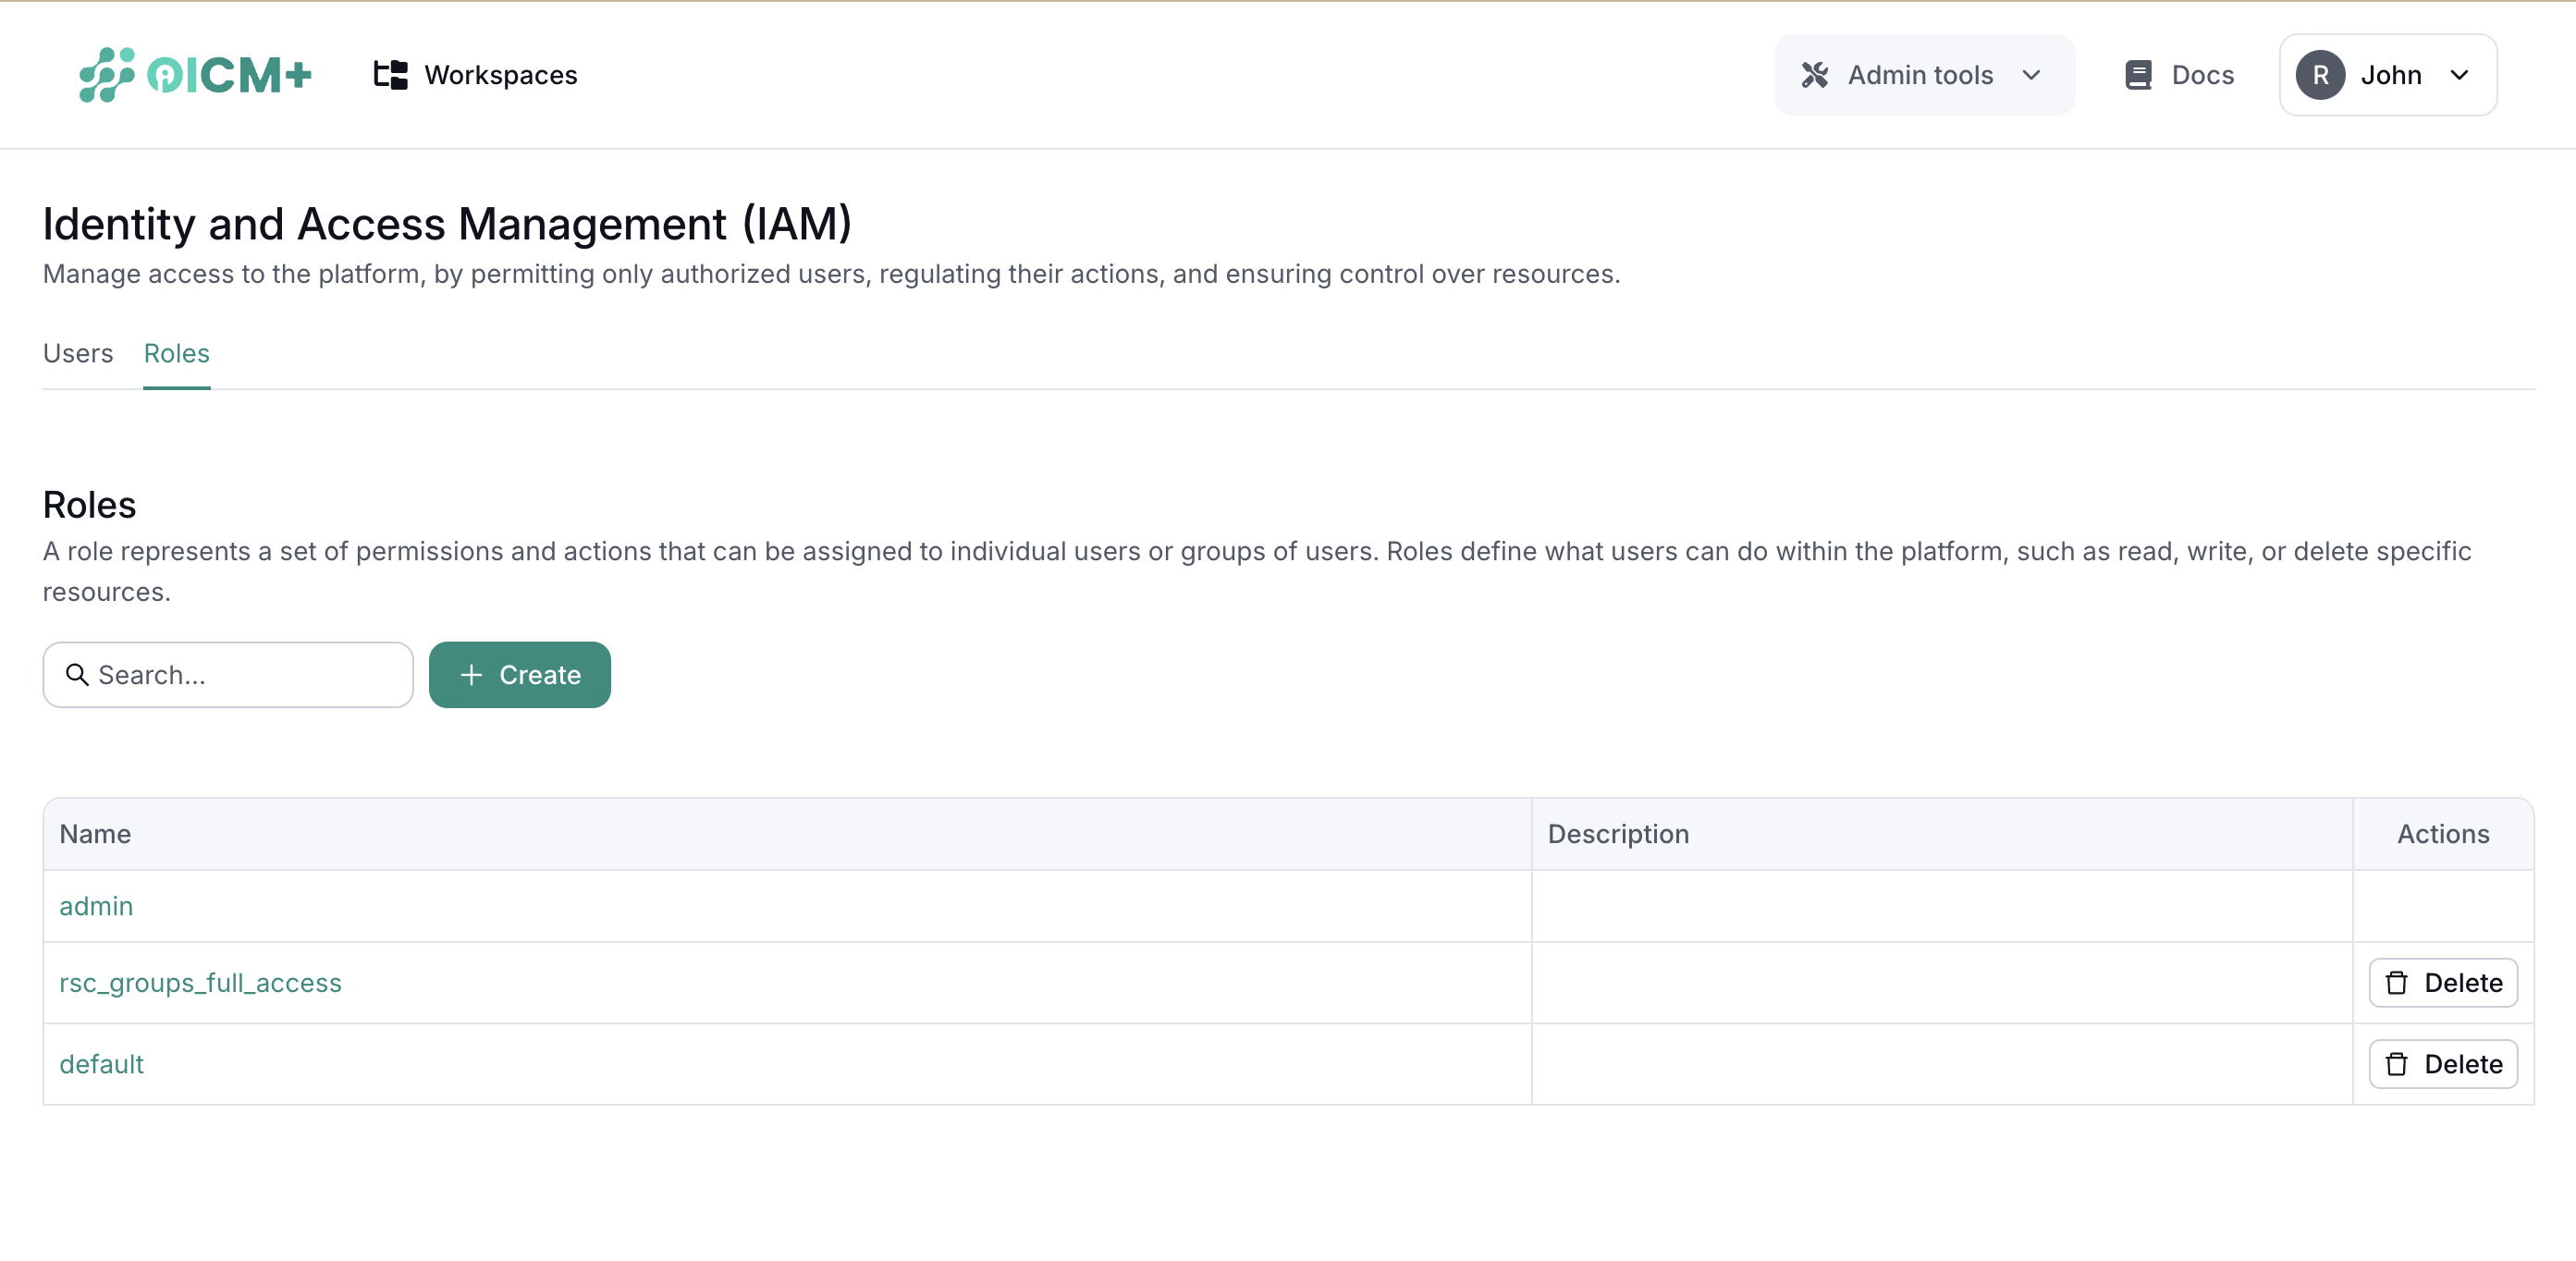This screenshot has height=1261, width=2576.
Task: Expand the Admin tools dropdown
Action: click(x=2032, y=74)
